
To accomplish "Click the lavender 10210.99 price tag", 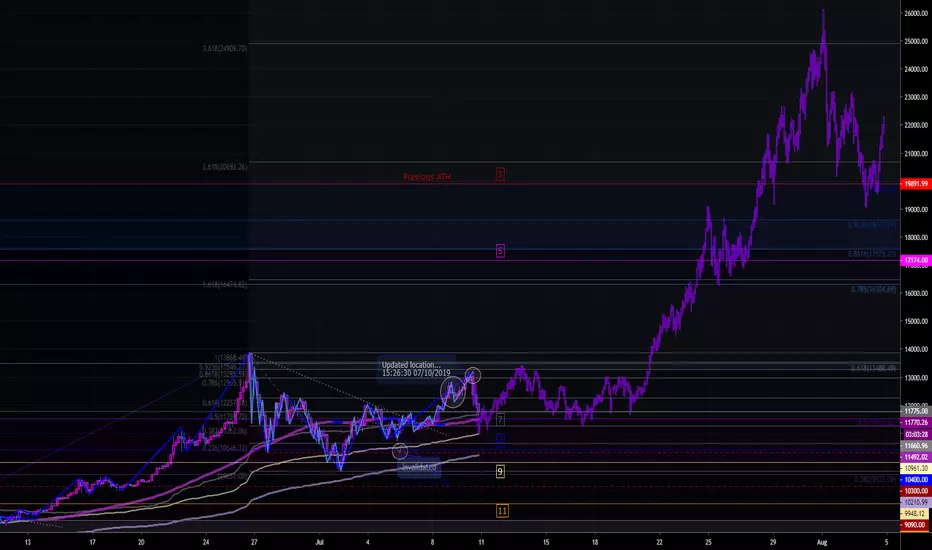I will (x=915, y=502).
